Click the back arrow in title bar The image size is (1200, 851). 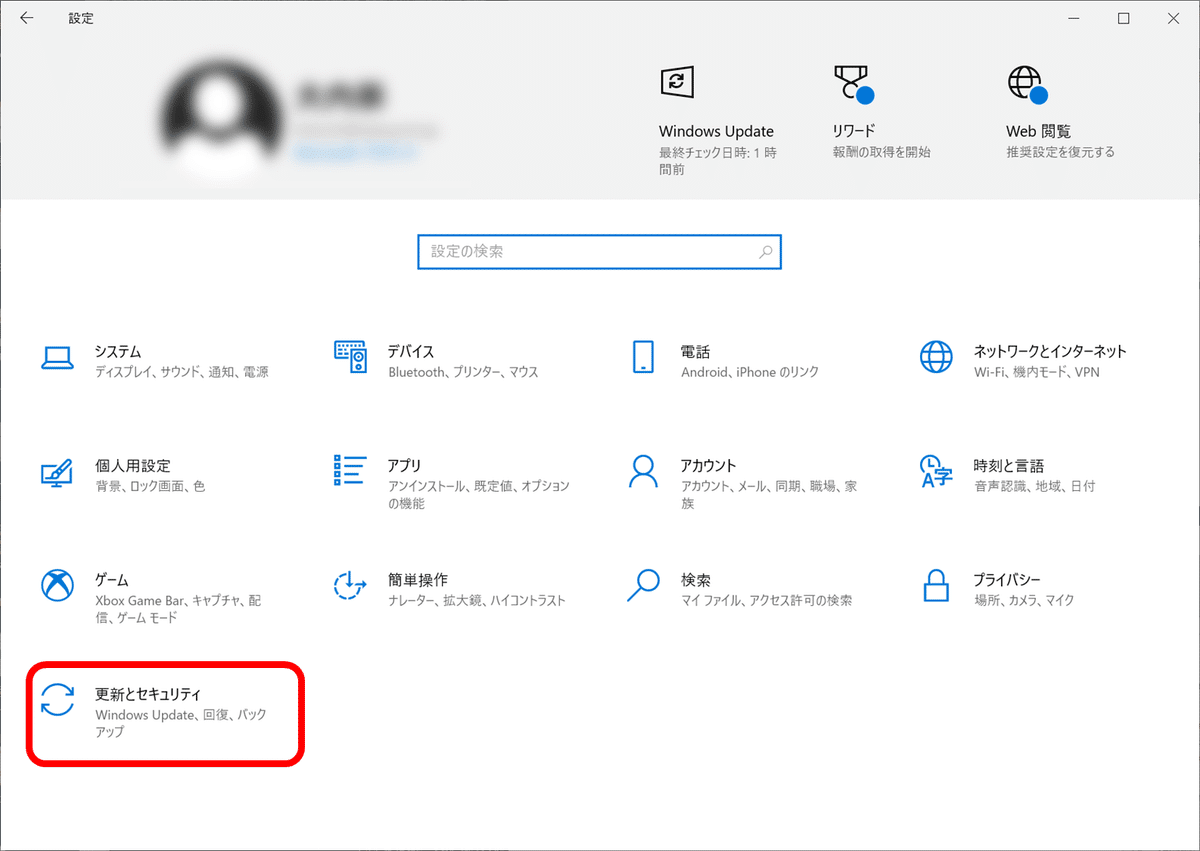pos(27,19)
